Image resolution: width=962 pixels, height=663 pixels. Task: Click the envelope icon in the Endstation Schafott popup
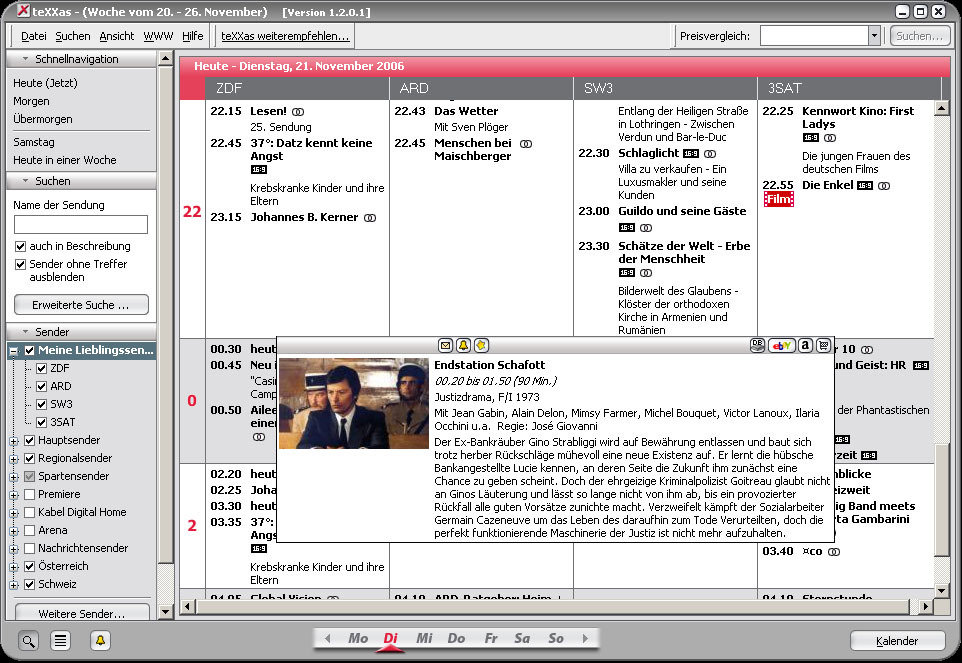tap(445, 346)
